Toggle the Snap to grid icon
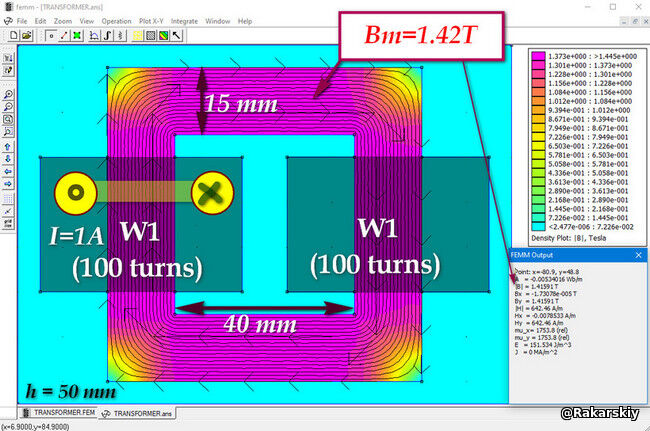 tap(8, 211)
